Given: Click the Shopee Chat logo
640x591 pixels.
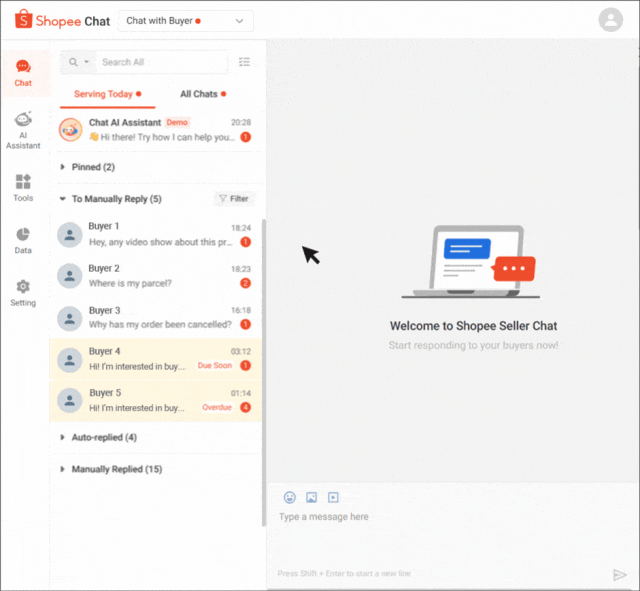Looking at the screenshot, I should 62,20.
